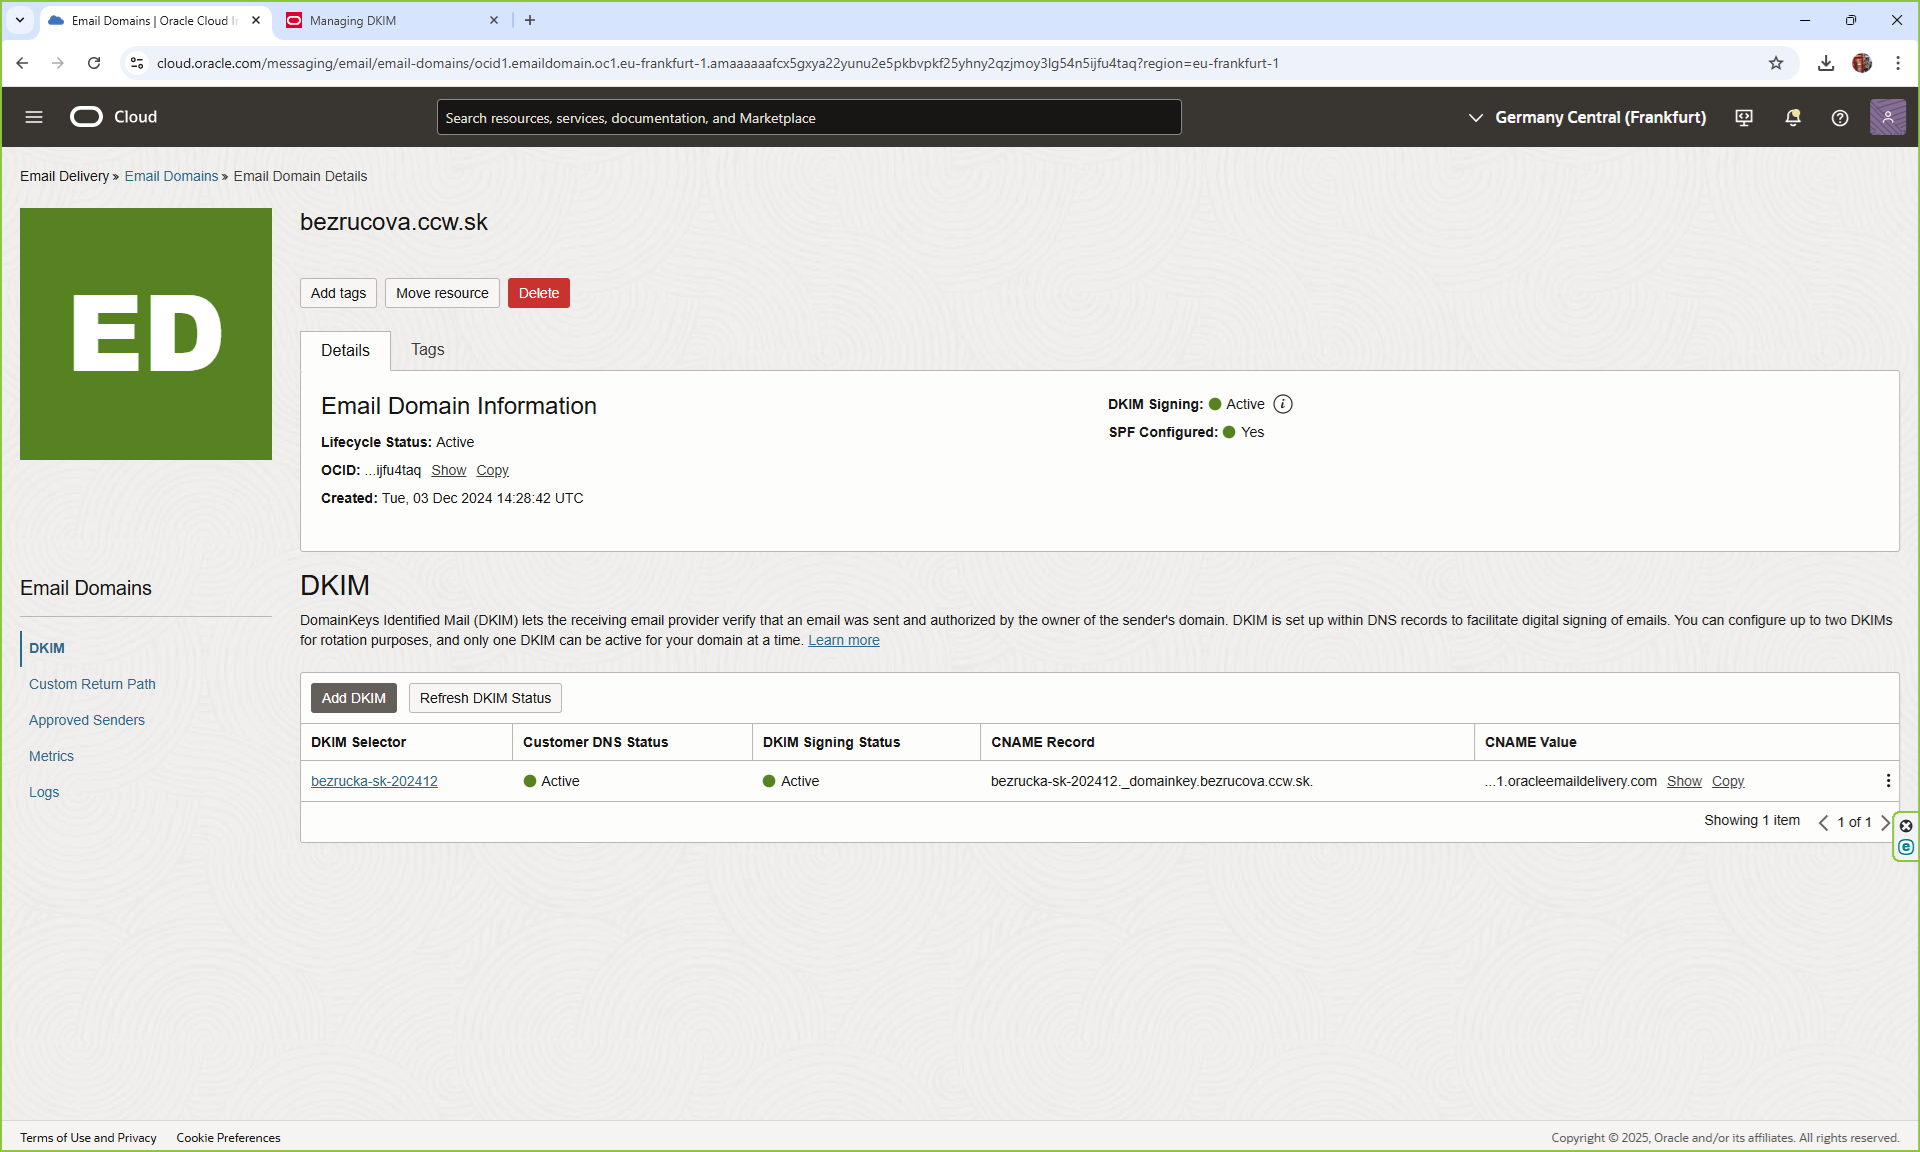Bookmark this page with the star icon

[x=1776, y=63]
